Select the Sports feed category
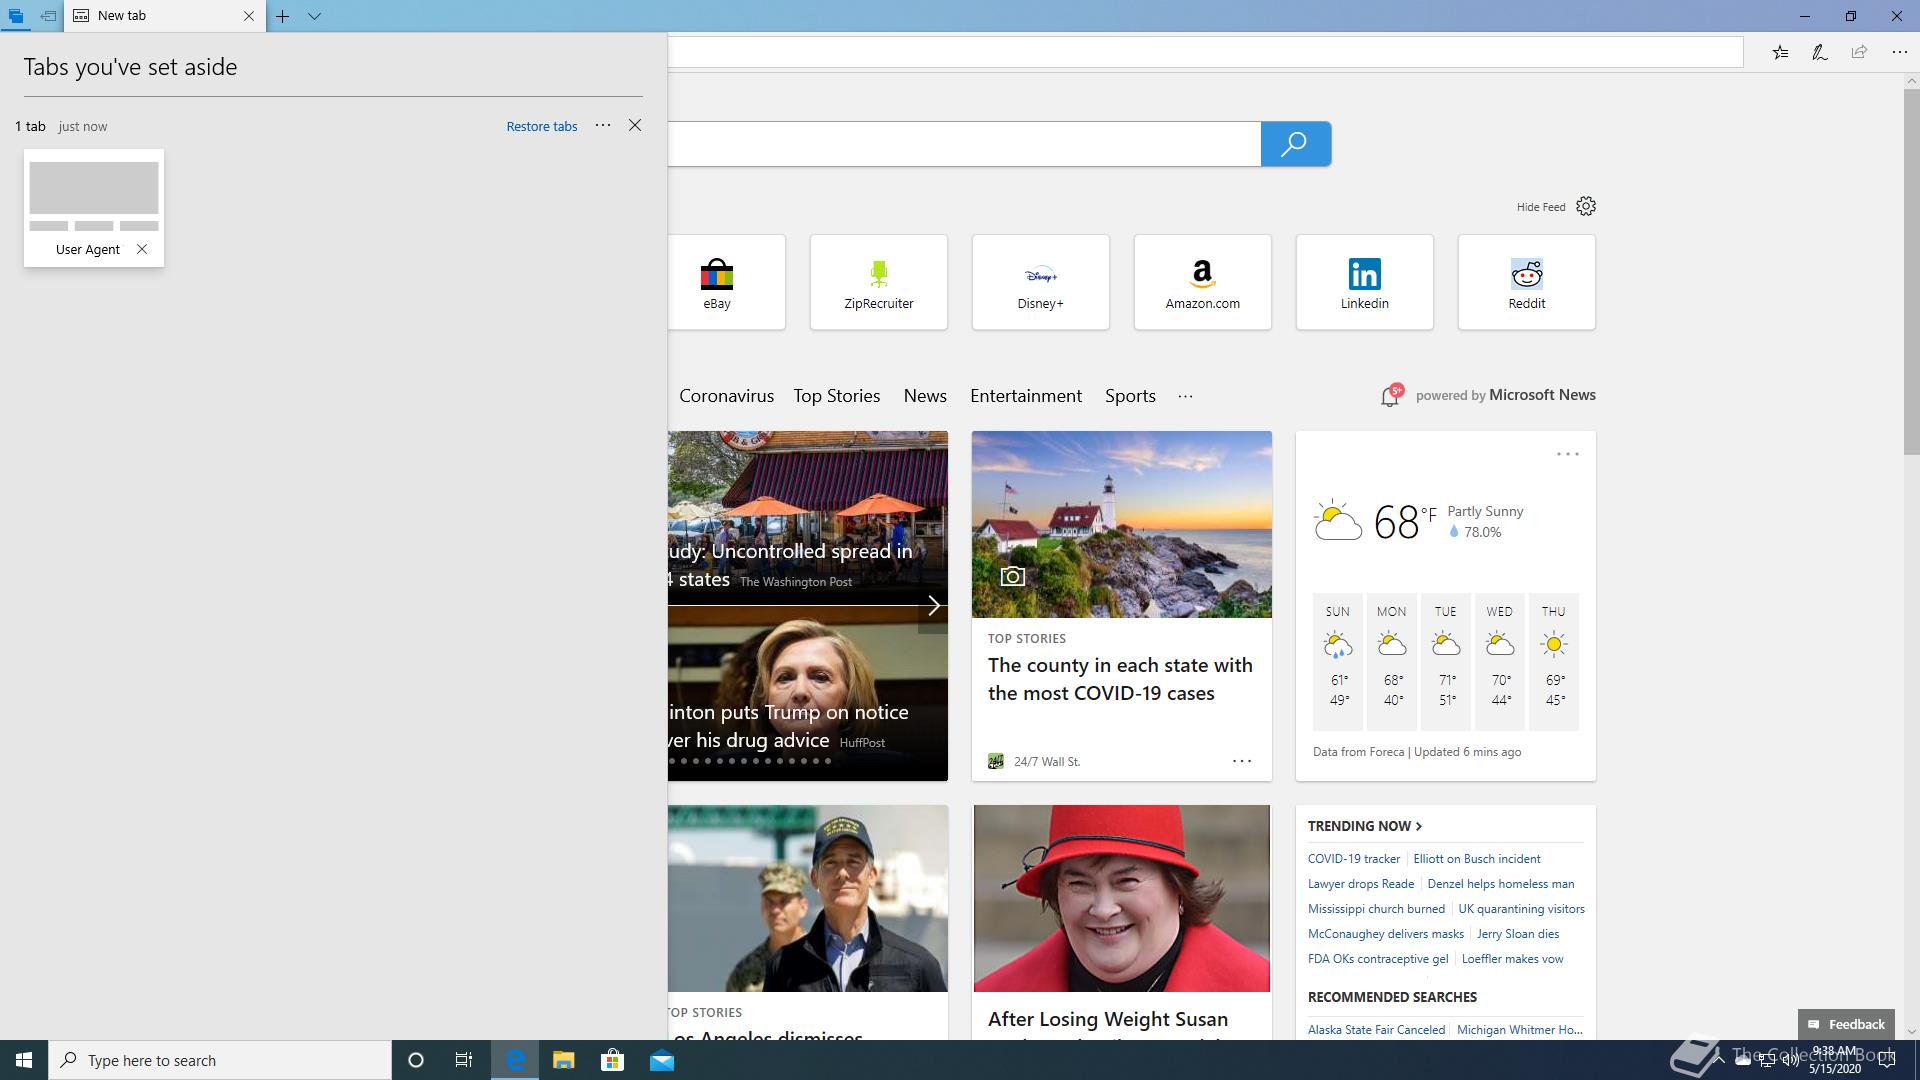The height and width of the screenshot is (1080, 1920). point(1130,396)
